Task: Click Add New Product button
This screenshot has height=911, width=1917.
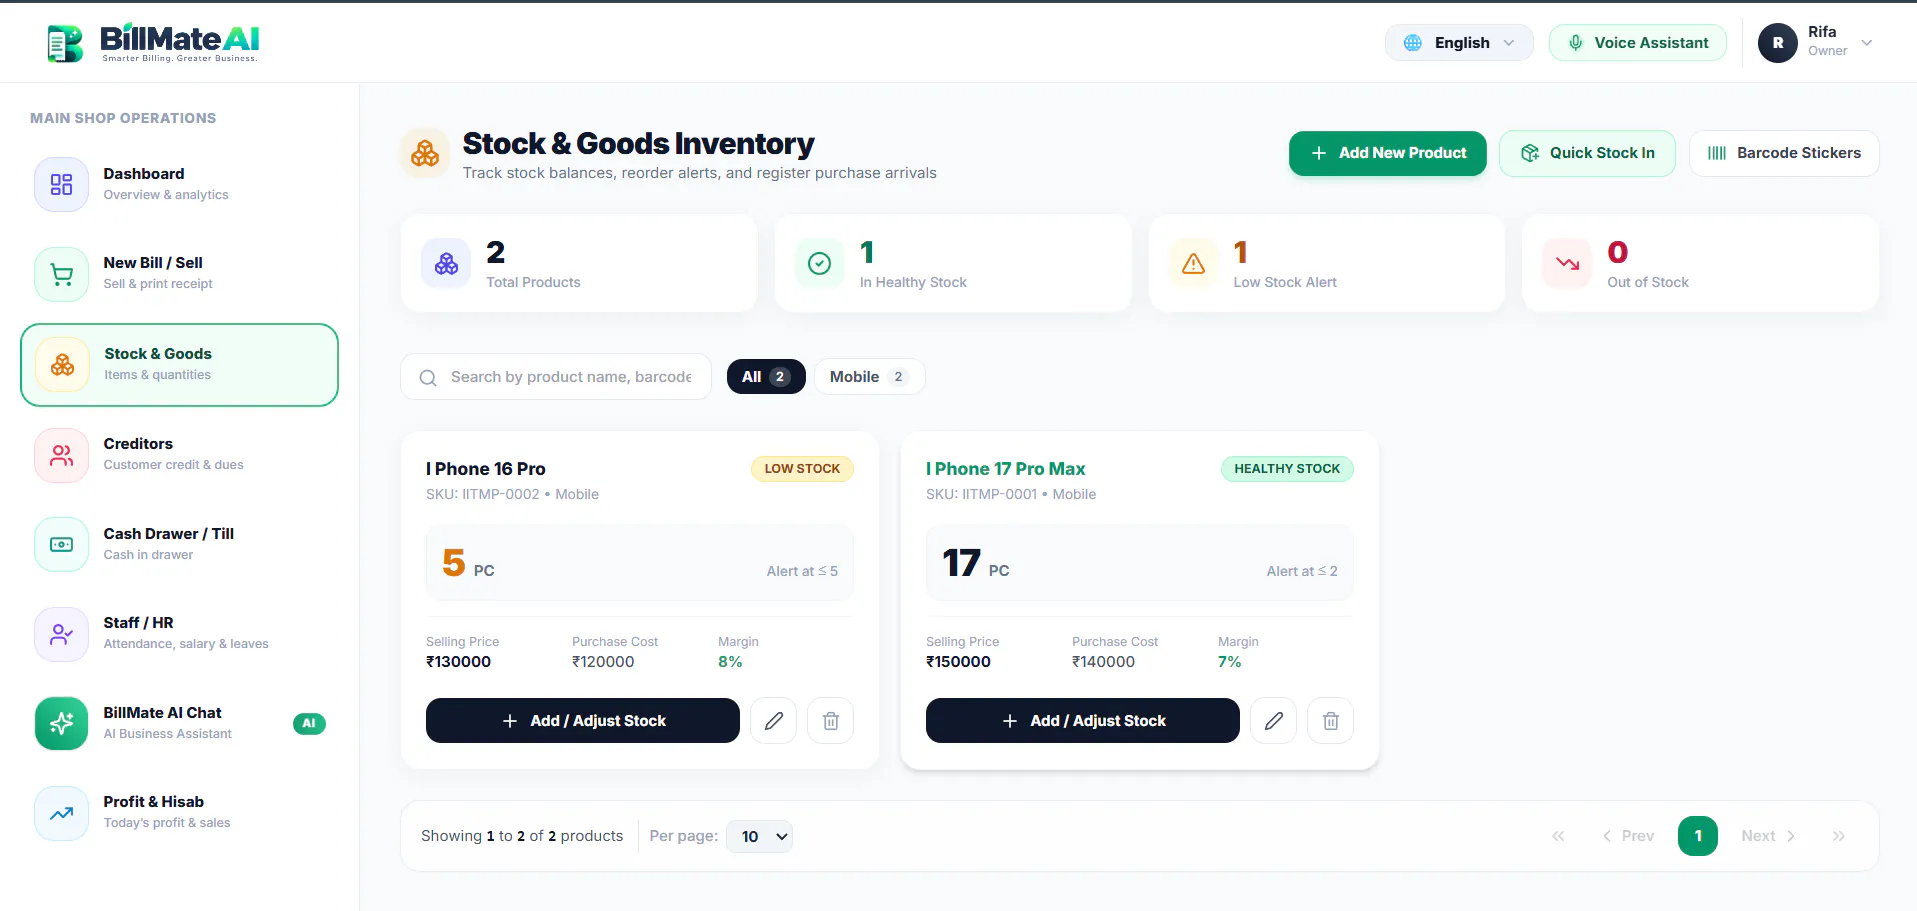Action: coord(1387,153)
